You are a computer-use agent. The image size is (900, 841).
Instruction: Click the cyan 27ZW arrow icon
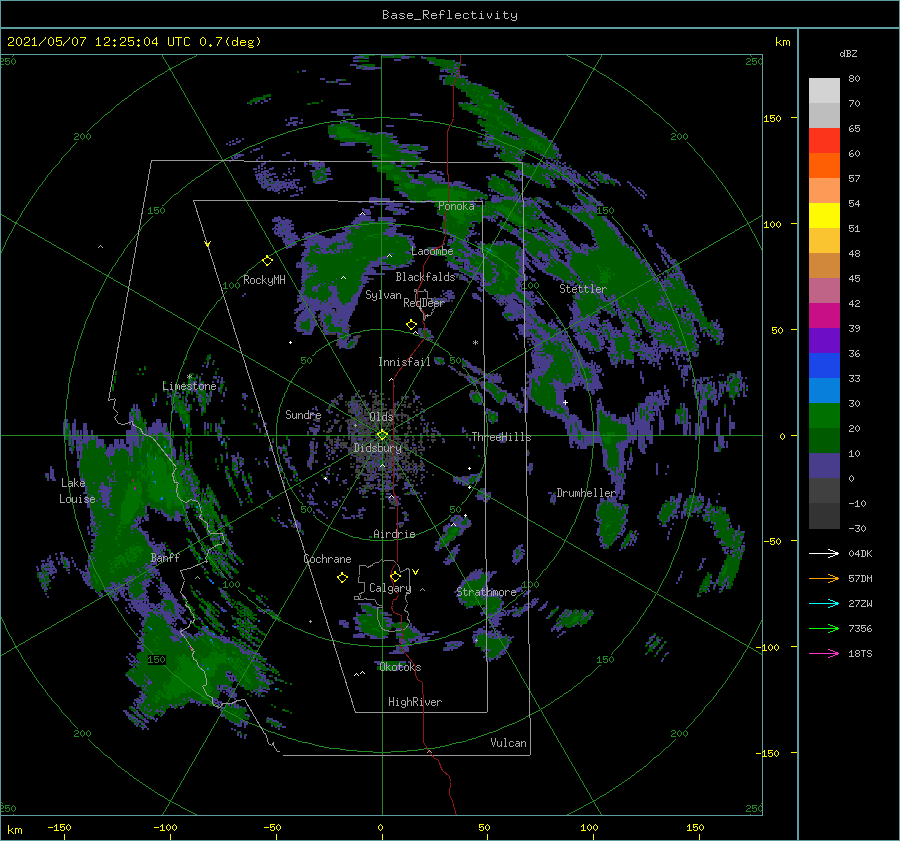[x=824, y=603]
